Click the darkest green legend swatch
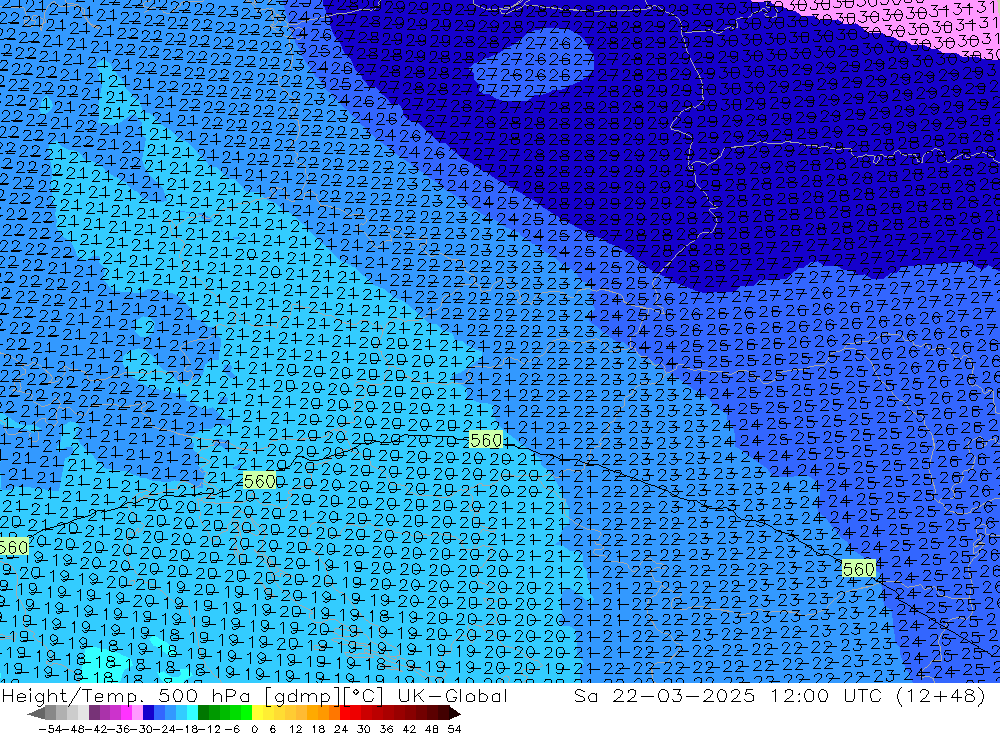Image resolution: width=1000 pixels, height=733 pixels. point(203,712)
